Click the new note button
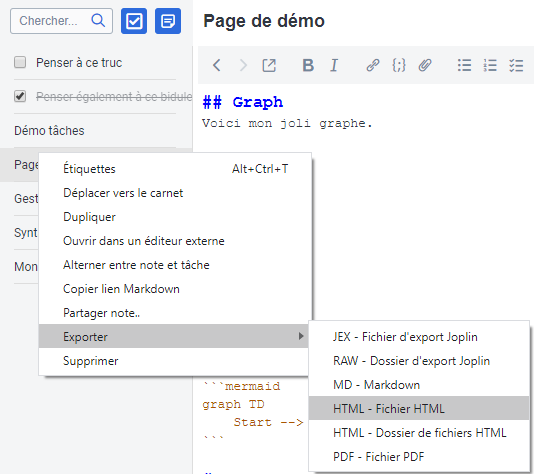Screen dimensions: 534x474 tap(168, 21)
